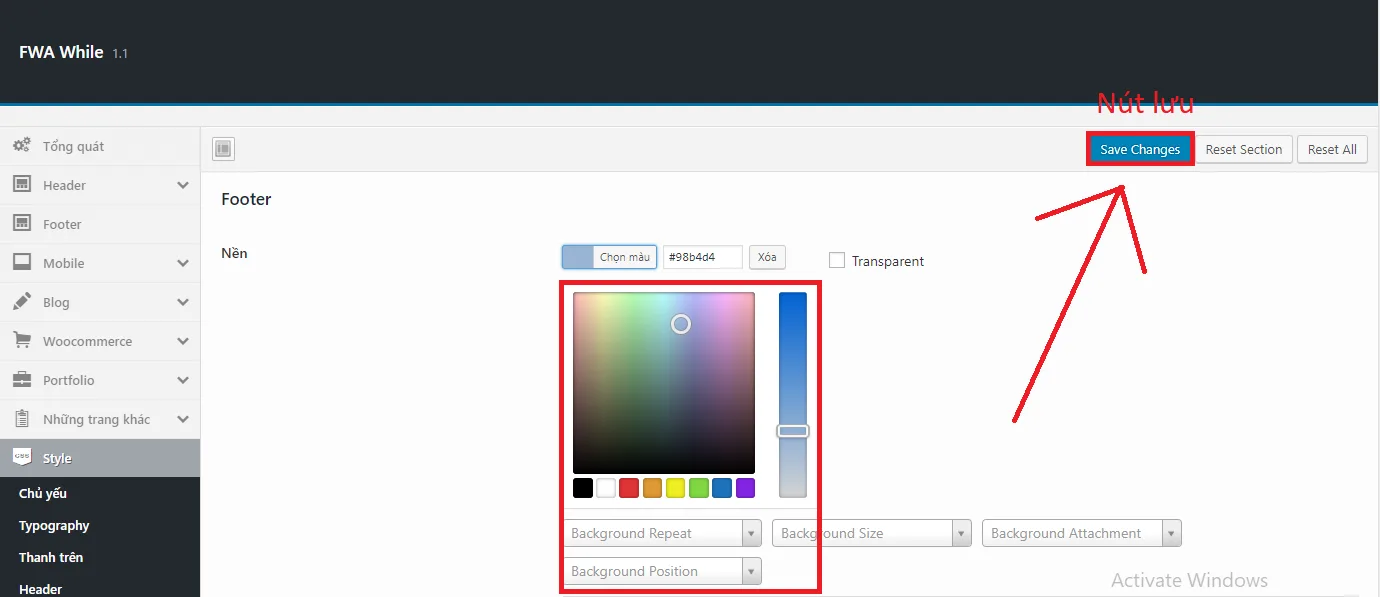Click the Blog pencil icon
Image resolution: width=1380 pixels, height=597 pixels.
pos(21,301)
